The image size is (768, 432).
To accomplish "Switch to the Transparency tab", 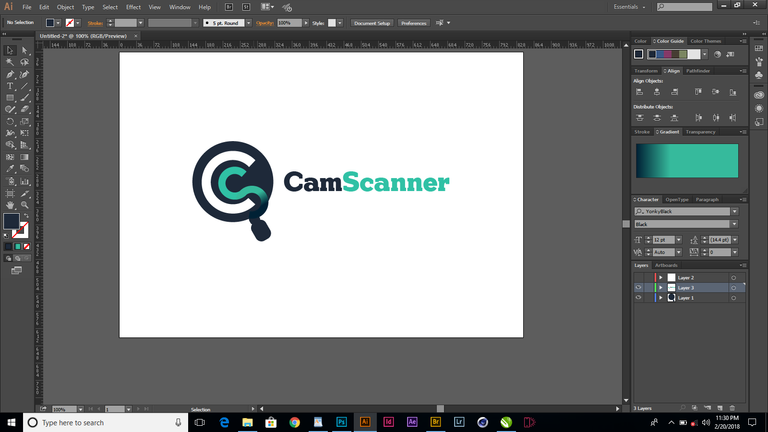I will tap(700, 132).
